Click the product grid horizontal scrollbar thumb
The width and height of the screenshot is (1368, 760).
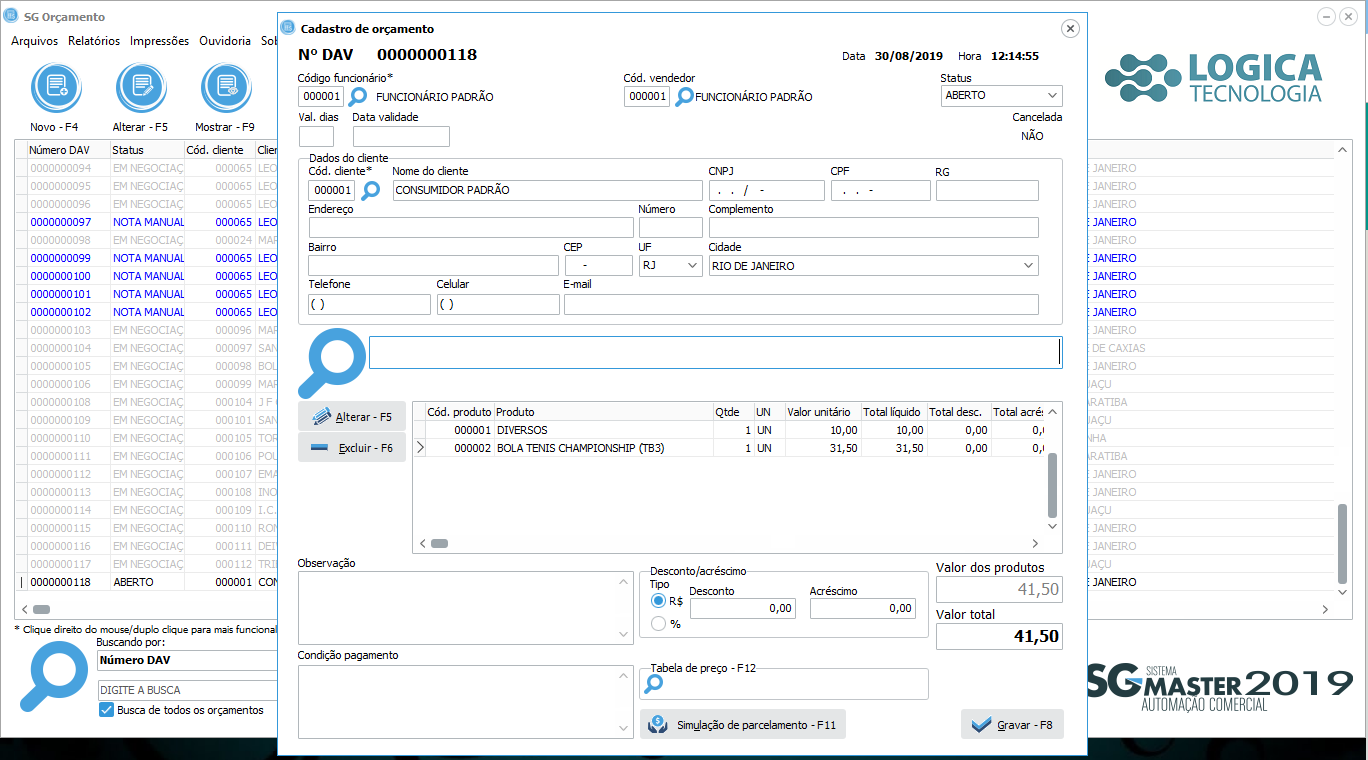click(x=439, y=544)
